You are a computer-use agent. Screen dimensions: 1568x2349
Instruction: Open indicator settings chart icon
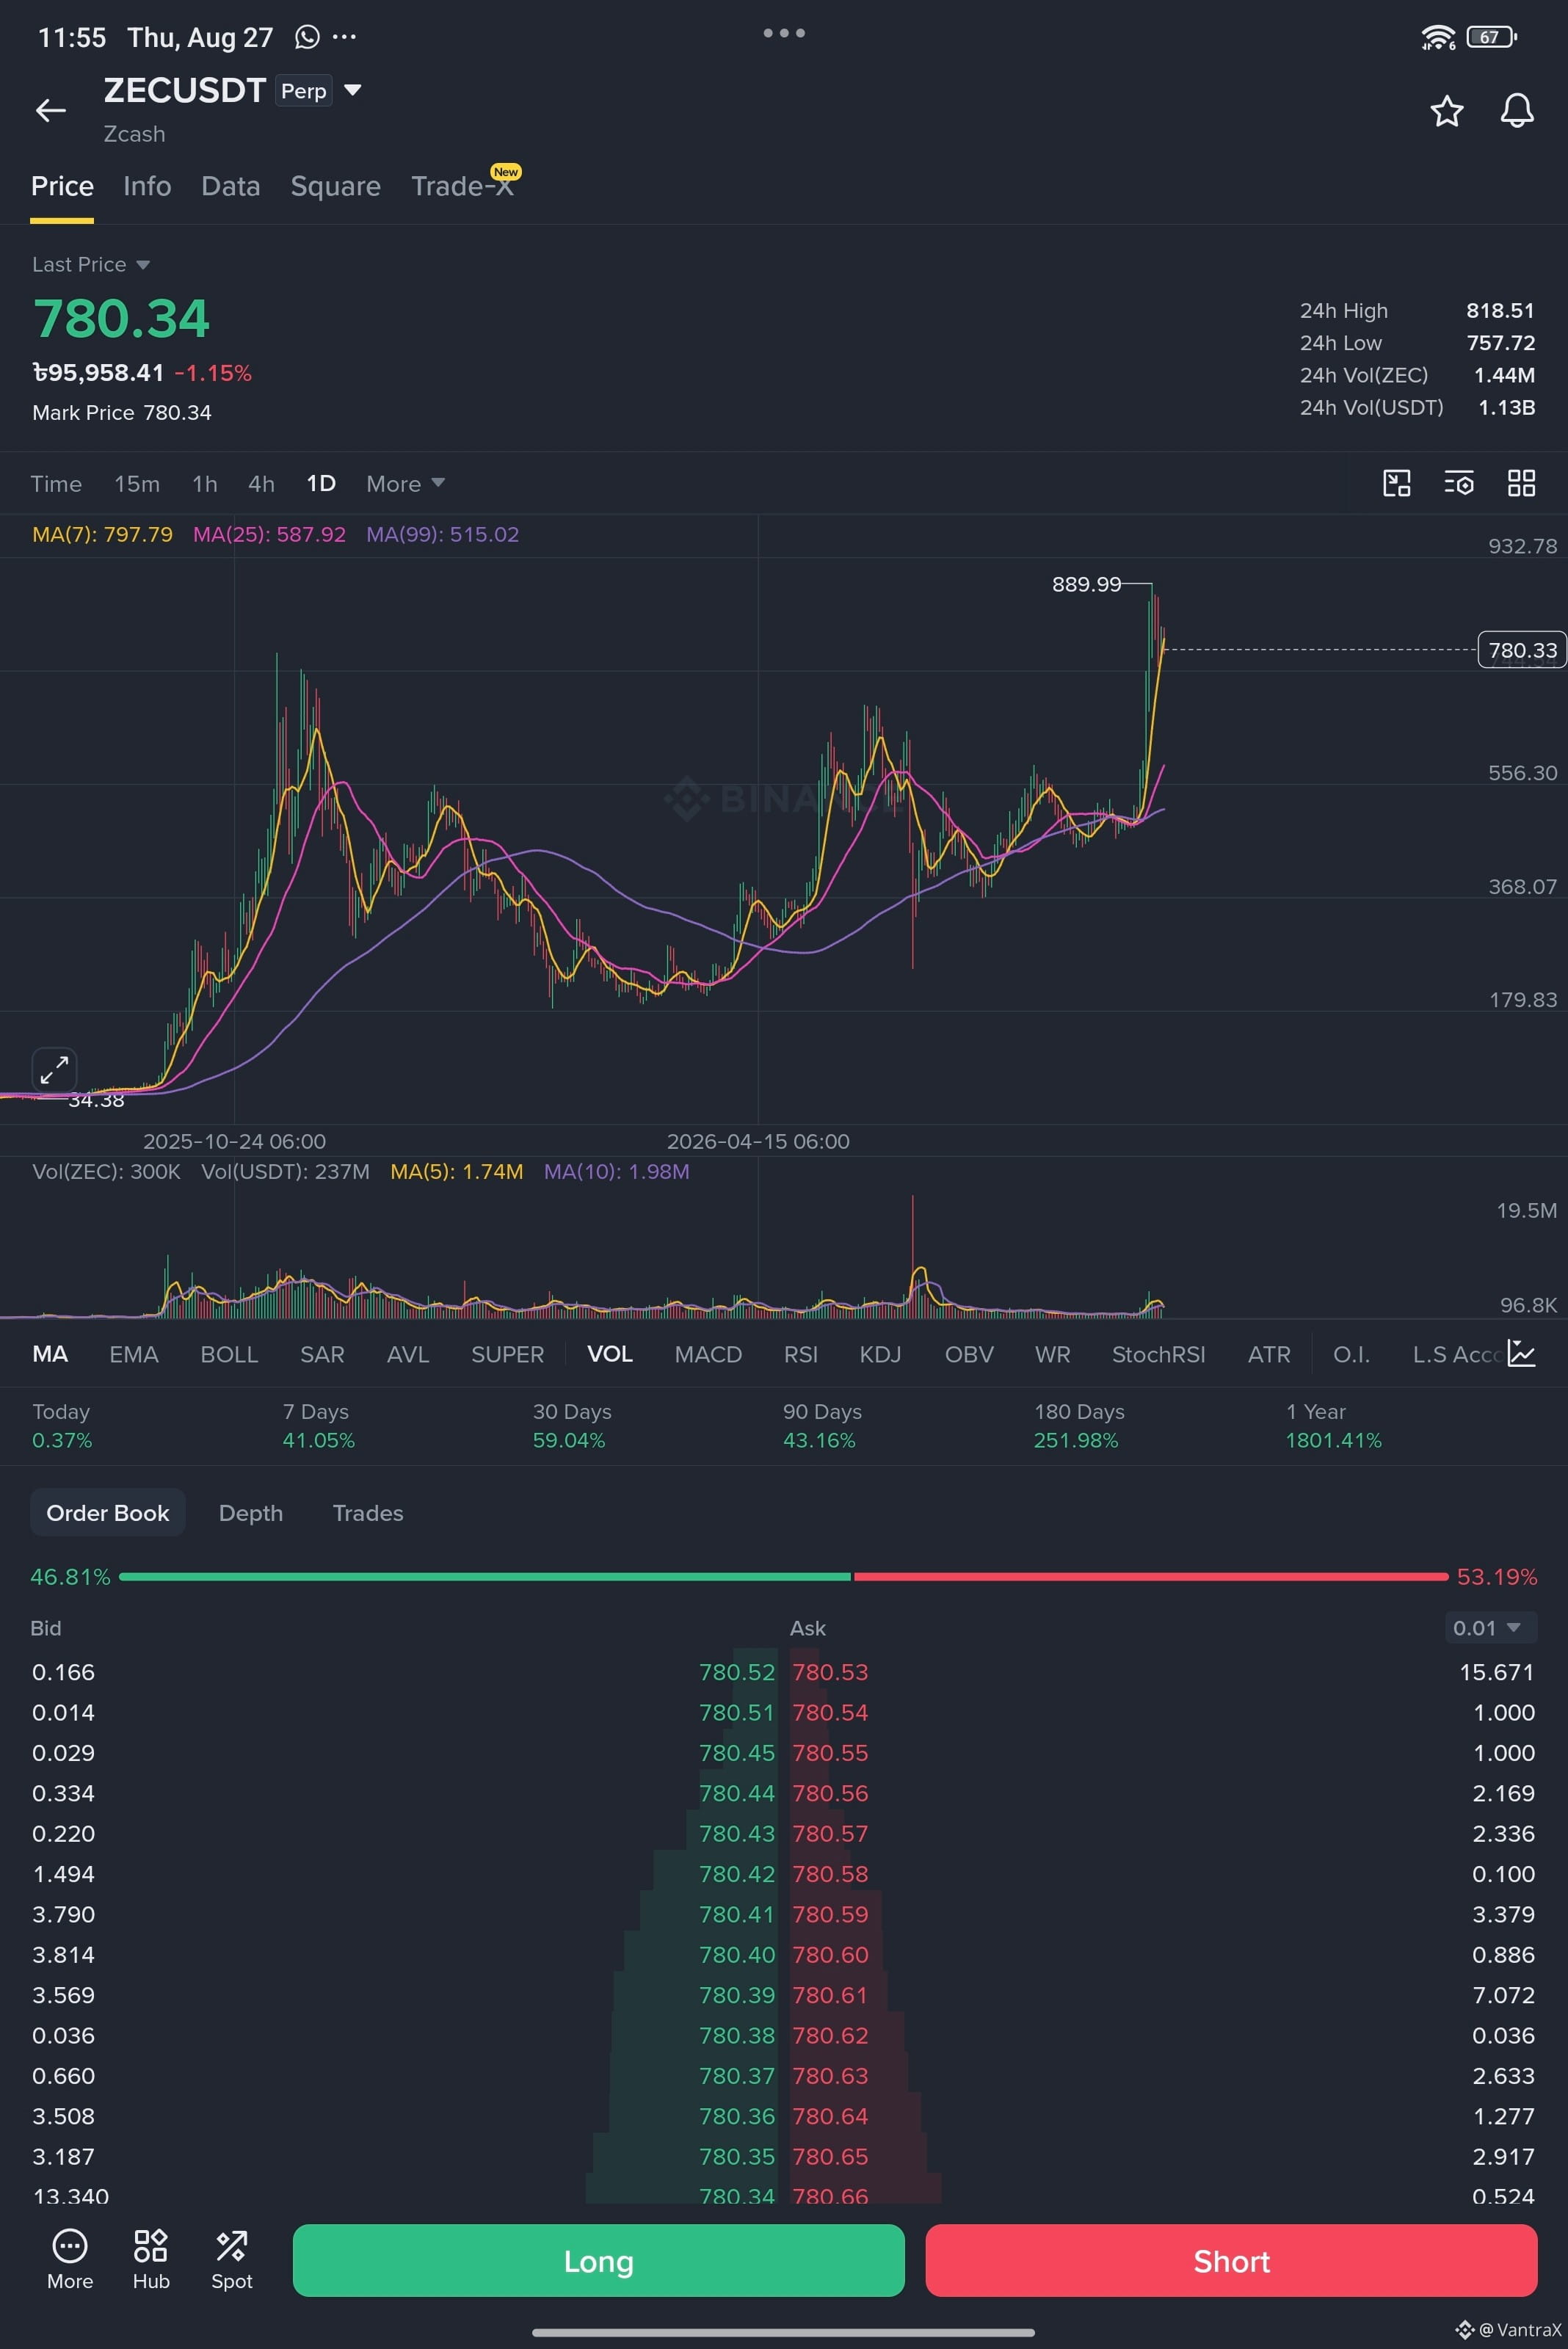click(x=1521, y=1353)
